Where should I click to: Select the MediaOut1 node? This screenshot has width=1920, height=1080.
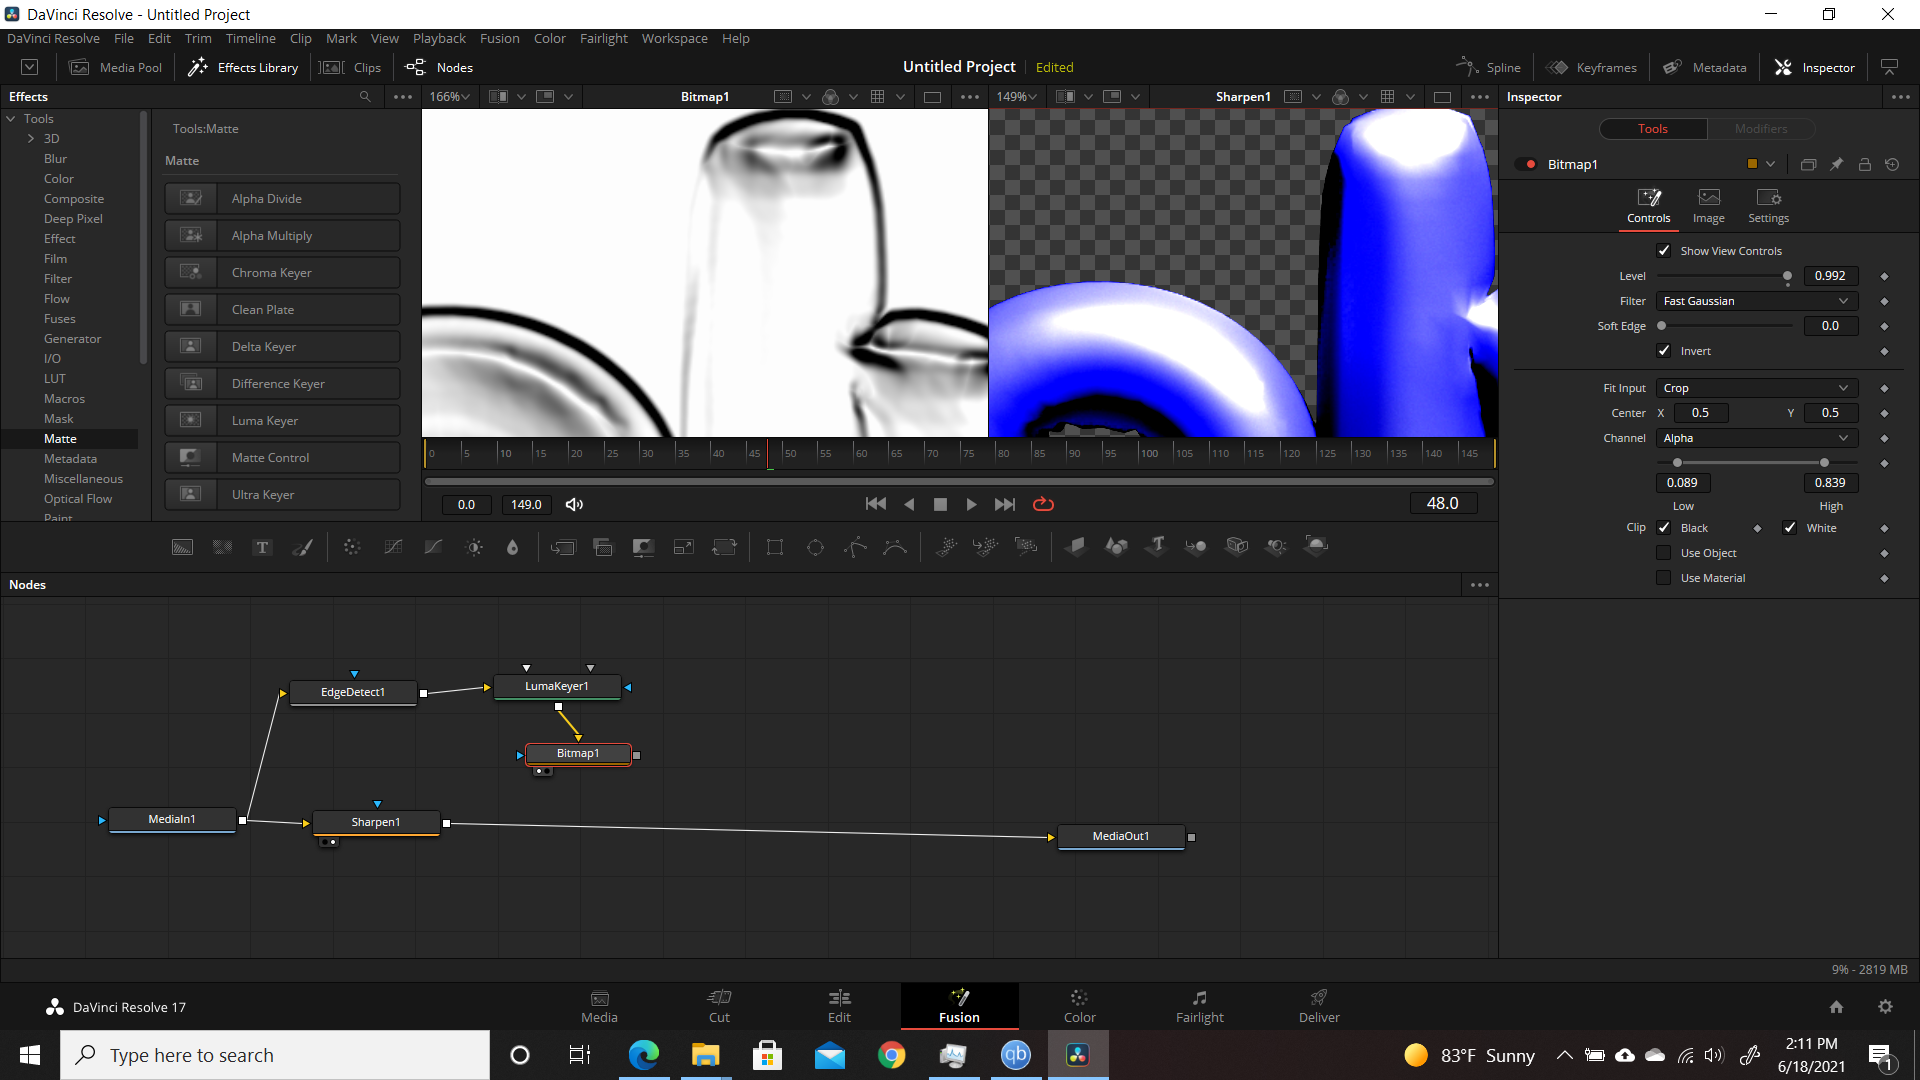click(1121, 836)
